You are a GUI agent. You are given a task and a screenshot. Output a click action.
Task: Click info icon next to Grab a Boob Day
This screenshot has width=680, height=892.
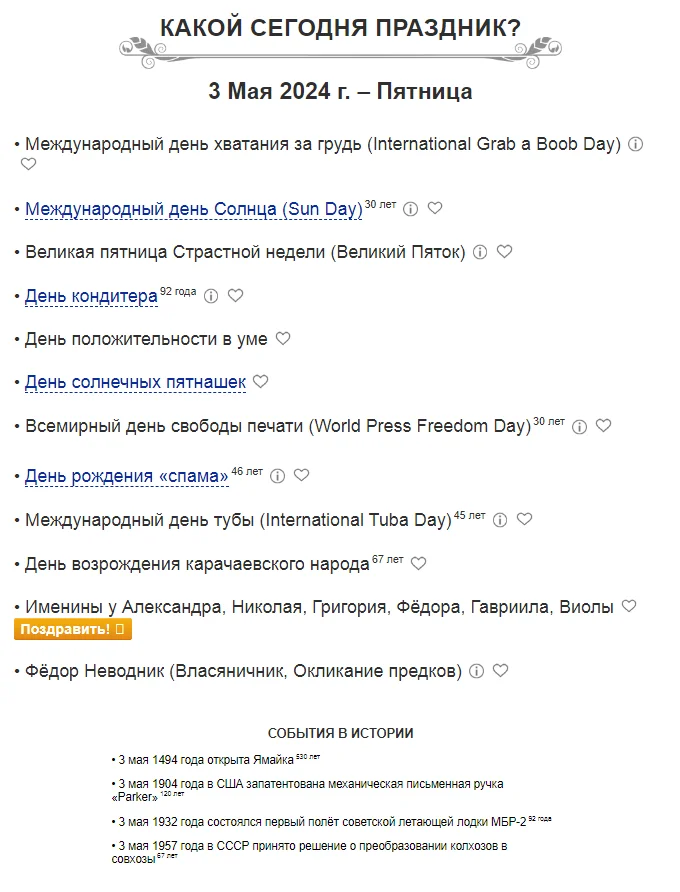point(635,144)
